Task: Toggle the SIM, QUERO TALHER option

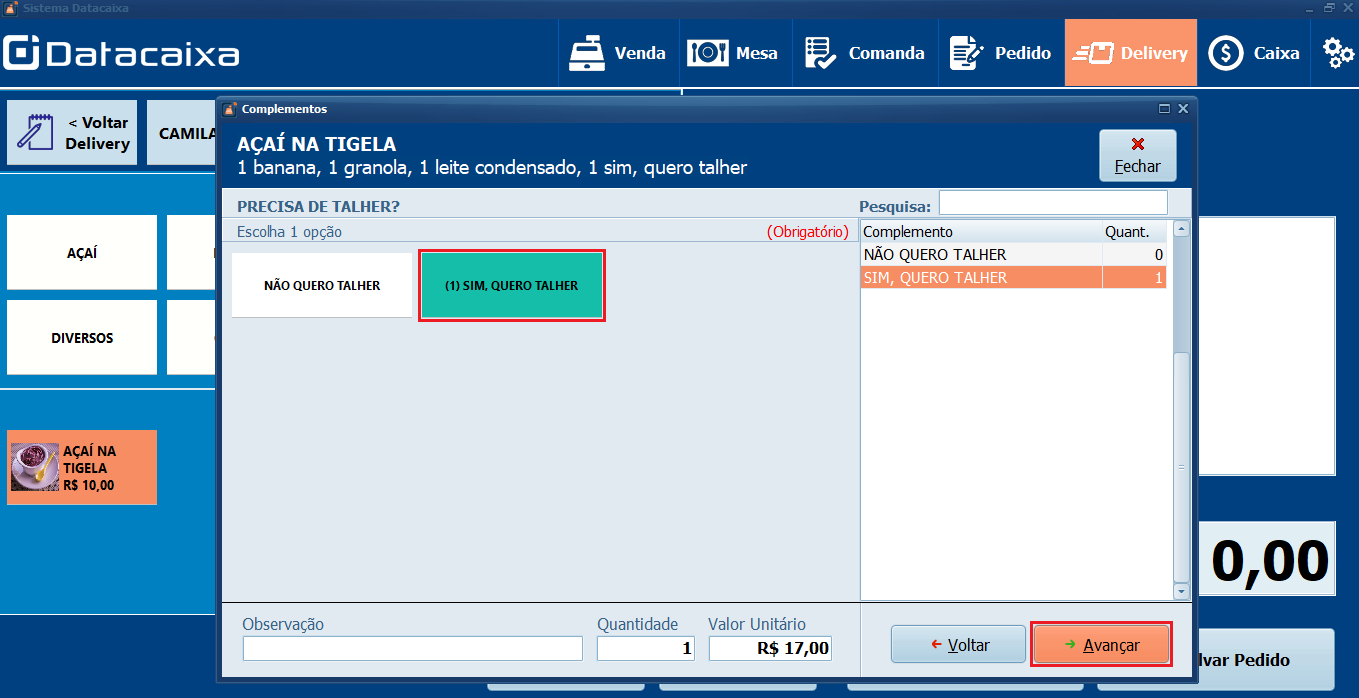Action: [511, 285]
